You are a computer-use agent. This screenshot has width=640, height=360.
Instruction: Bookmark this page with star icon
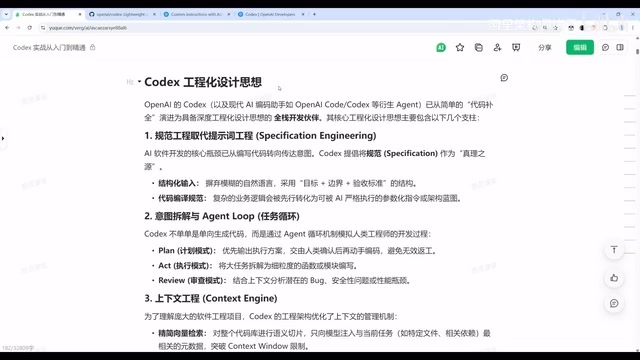point(556,28)
